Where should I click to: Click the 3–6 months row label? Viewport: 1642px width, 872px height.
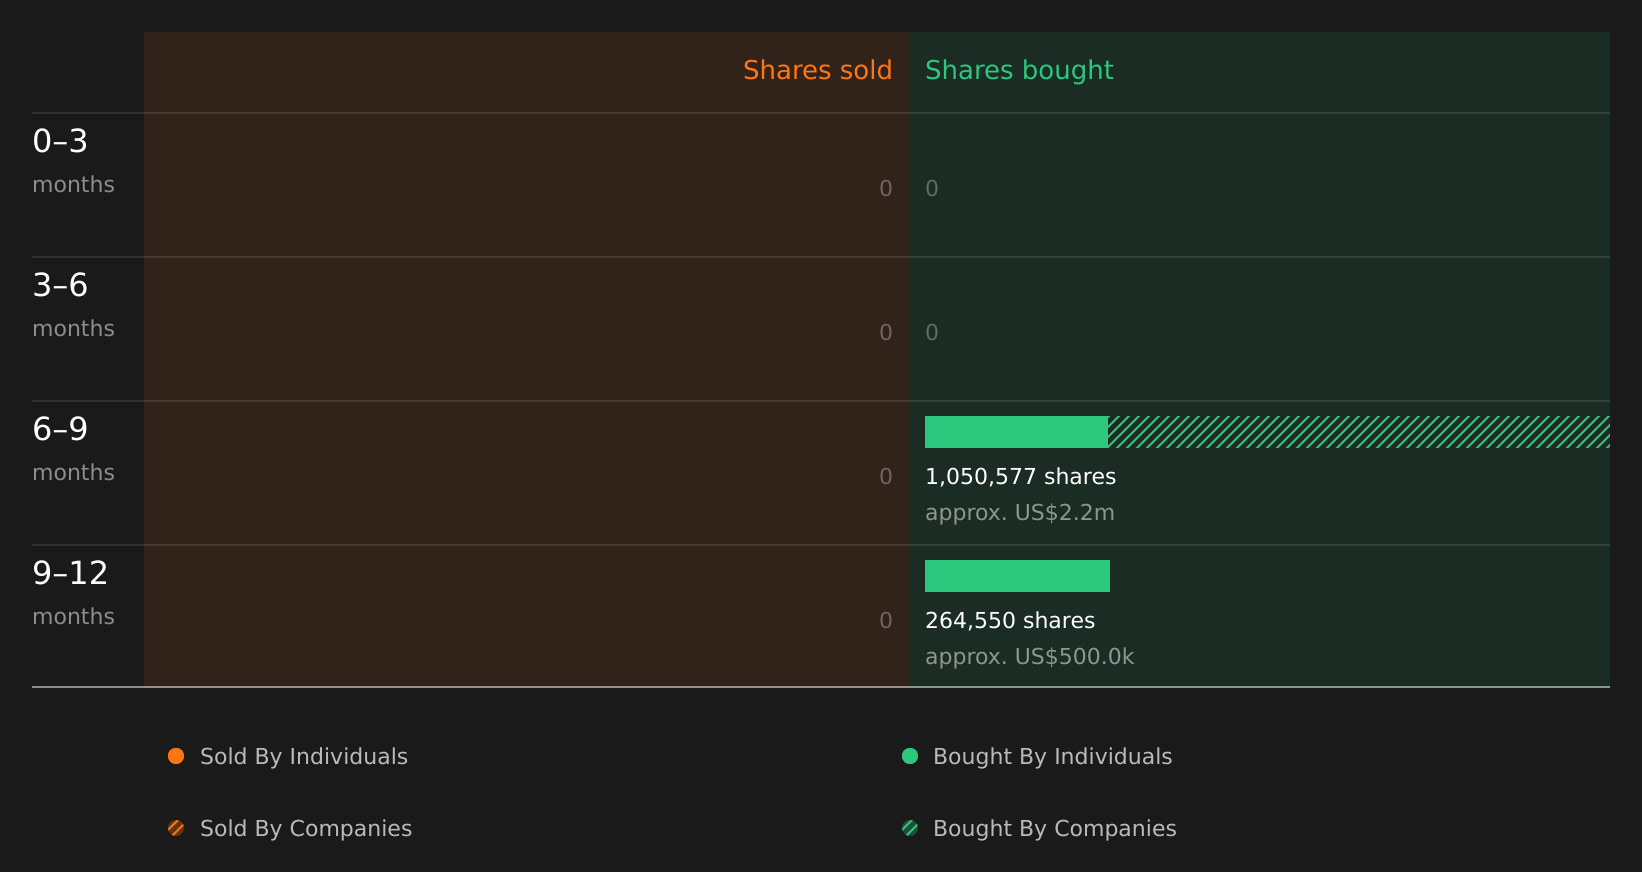[73, 306]
